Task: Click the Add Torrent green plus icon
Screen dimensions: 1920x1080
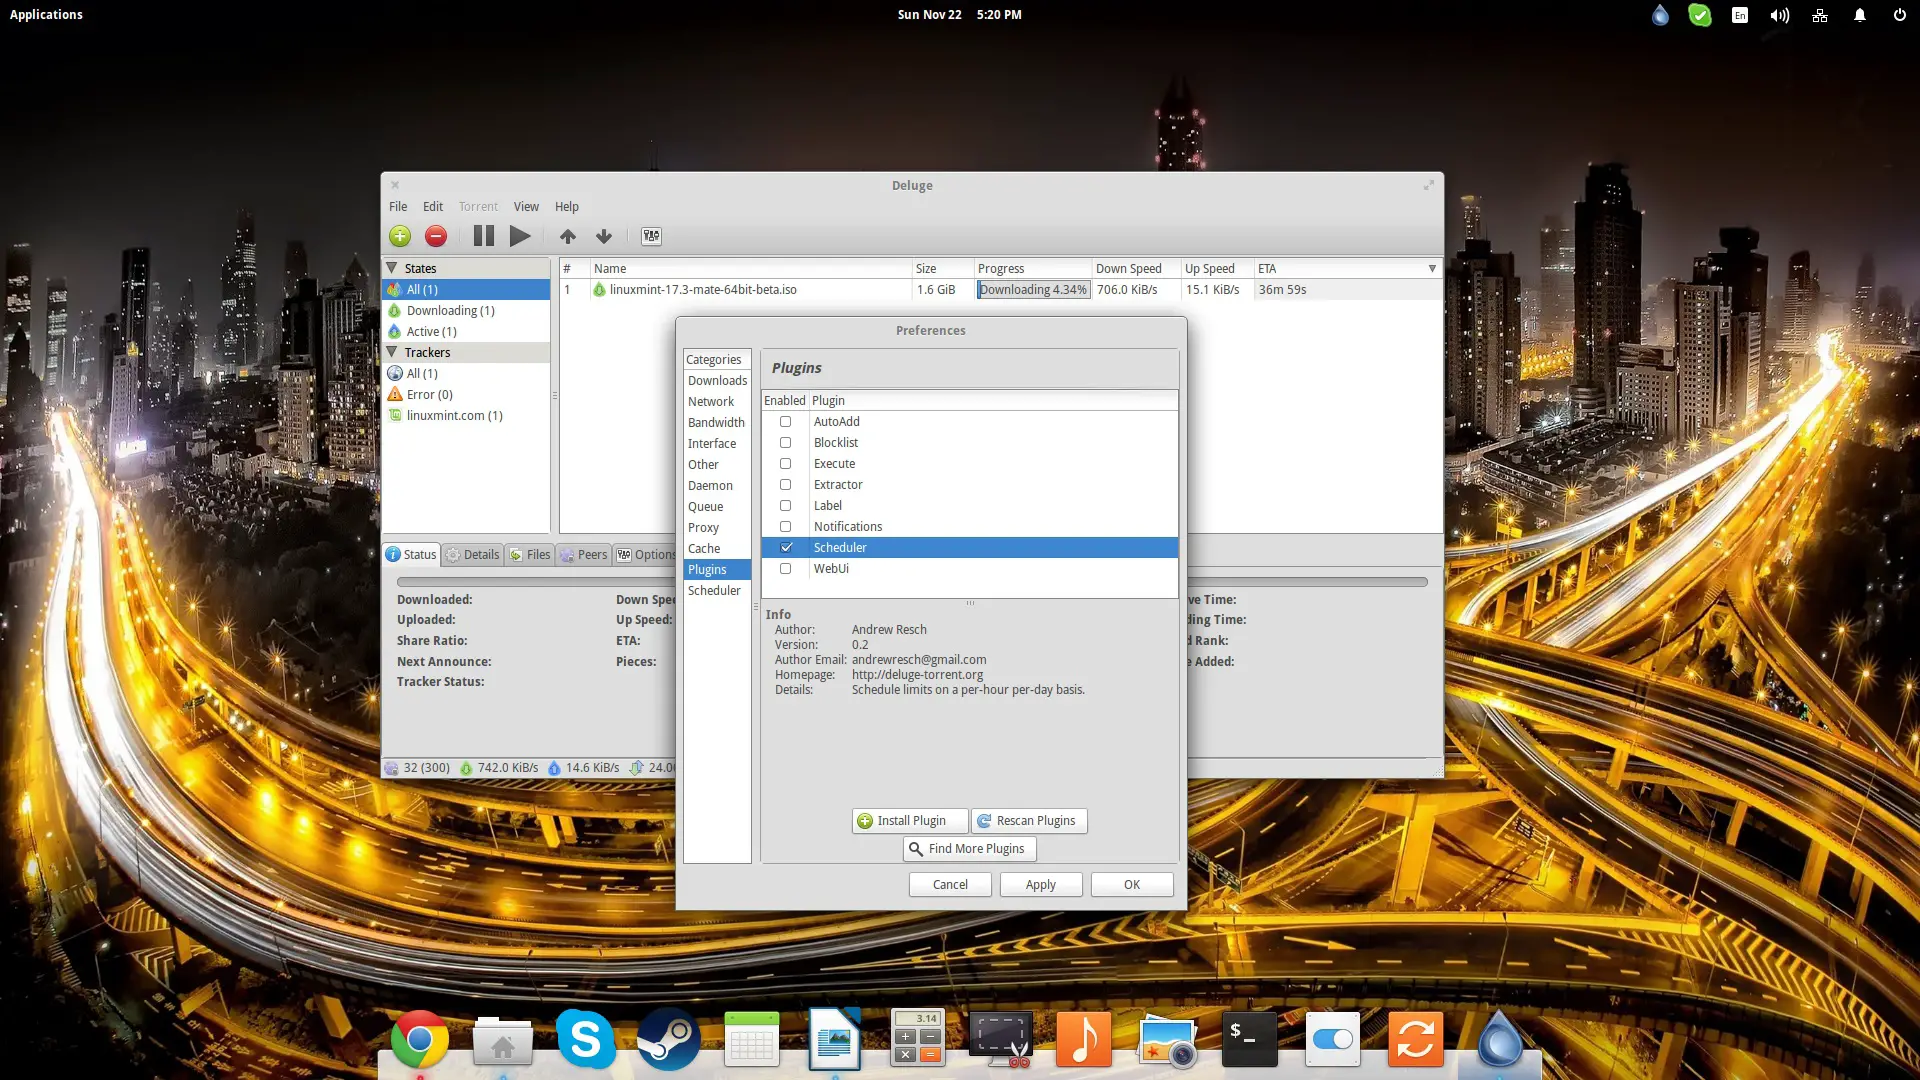Action: point(400,236)
